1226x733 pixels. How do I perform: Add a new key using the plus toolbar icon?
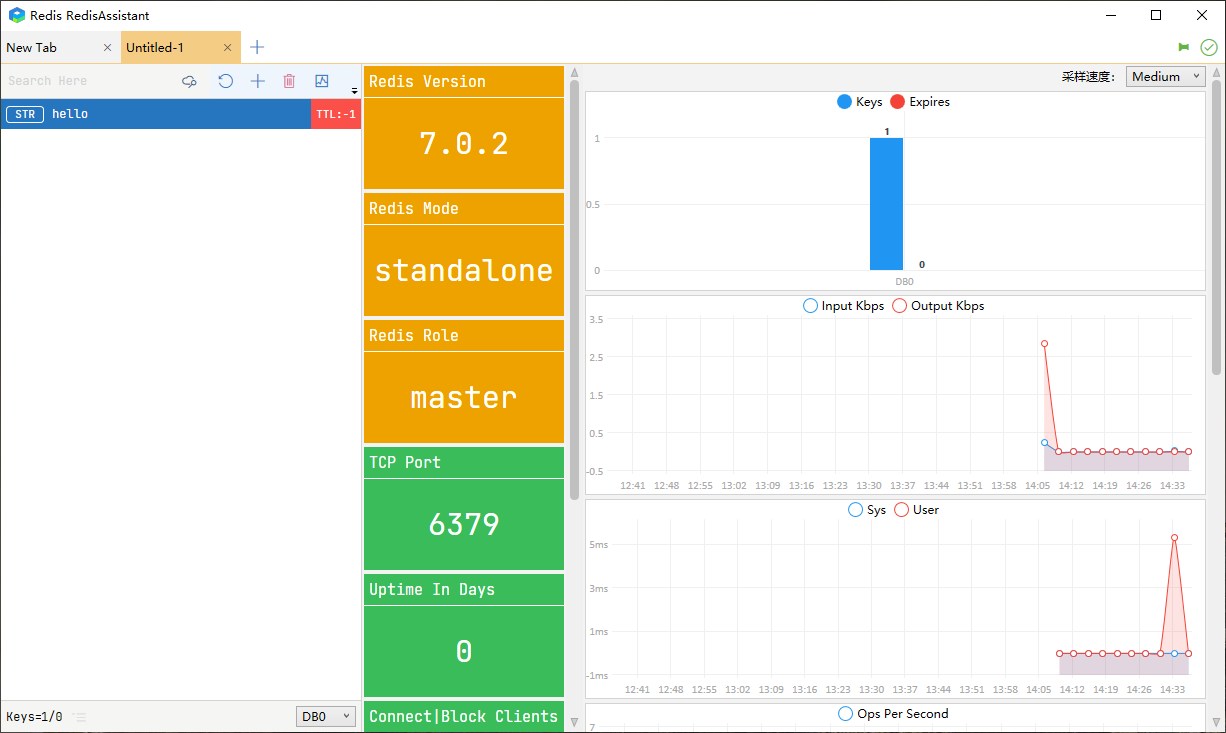click(258, 81)
